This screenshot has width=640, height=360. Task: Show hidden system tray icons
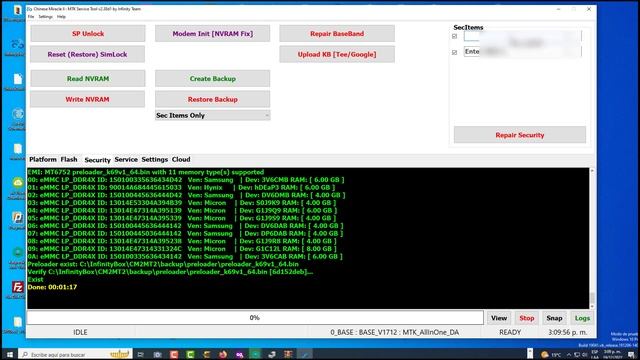pos(569,354)
